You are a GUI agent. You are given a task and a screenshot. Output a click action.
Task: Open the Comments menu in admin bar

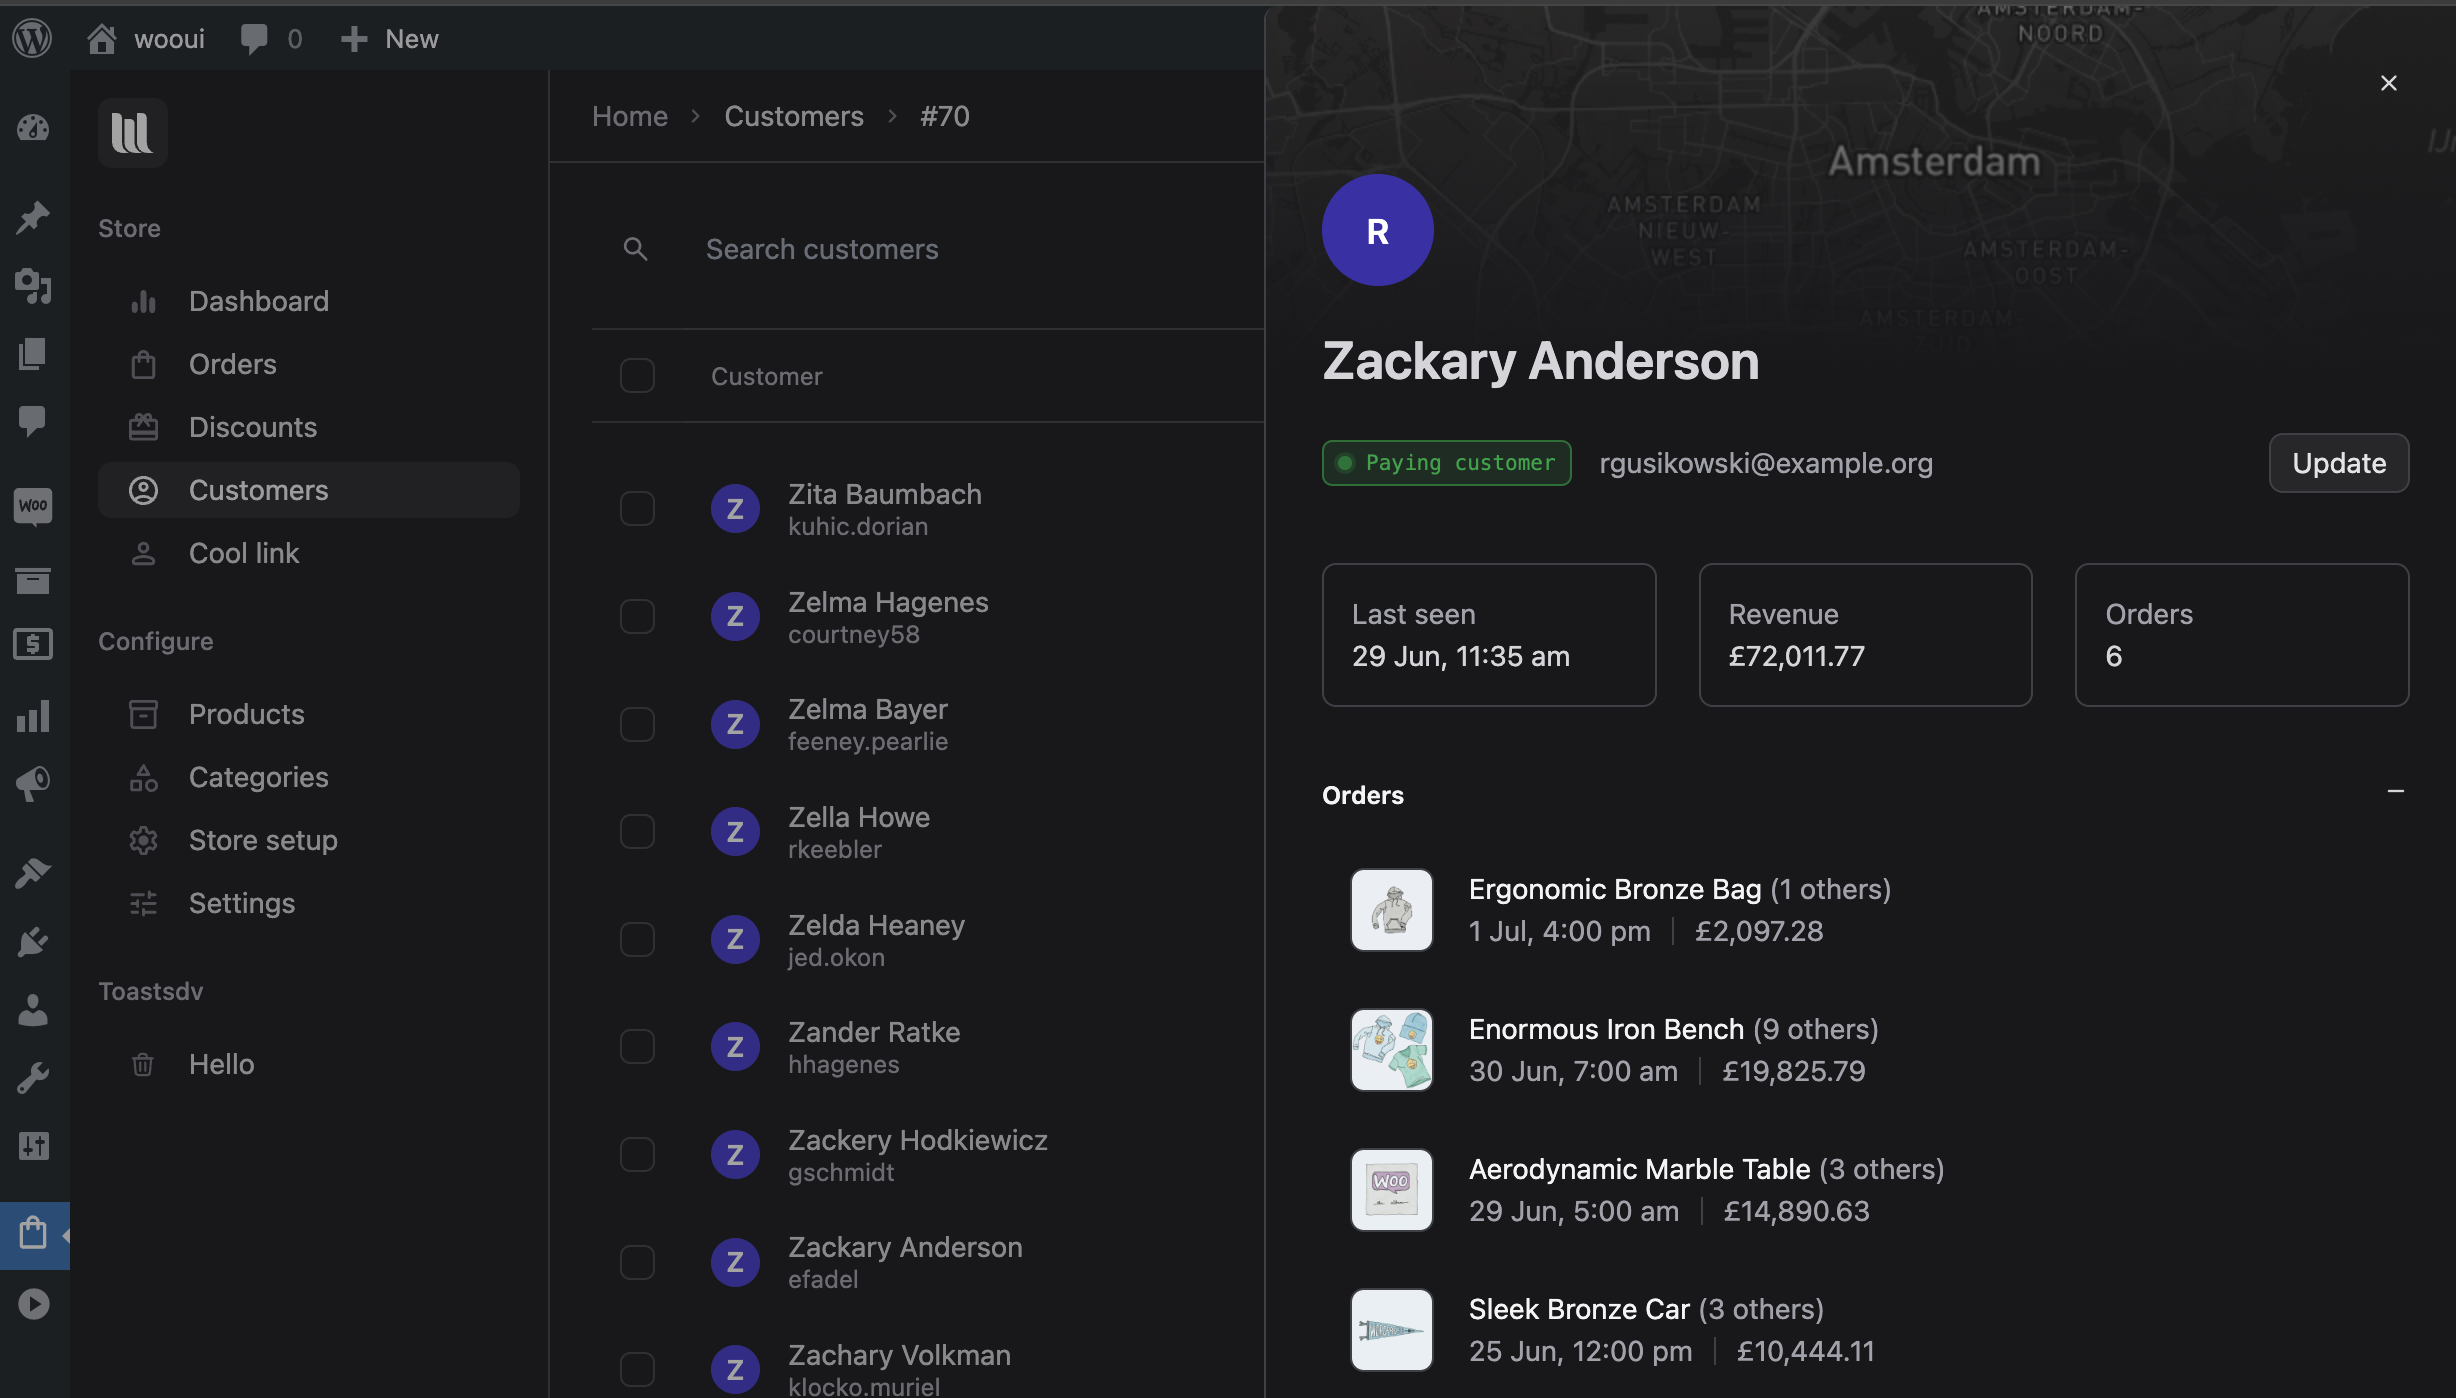[269, 38]
